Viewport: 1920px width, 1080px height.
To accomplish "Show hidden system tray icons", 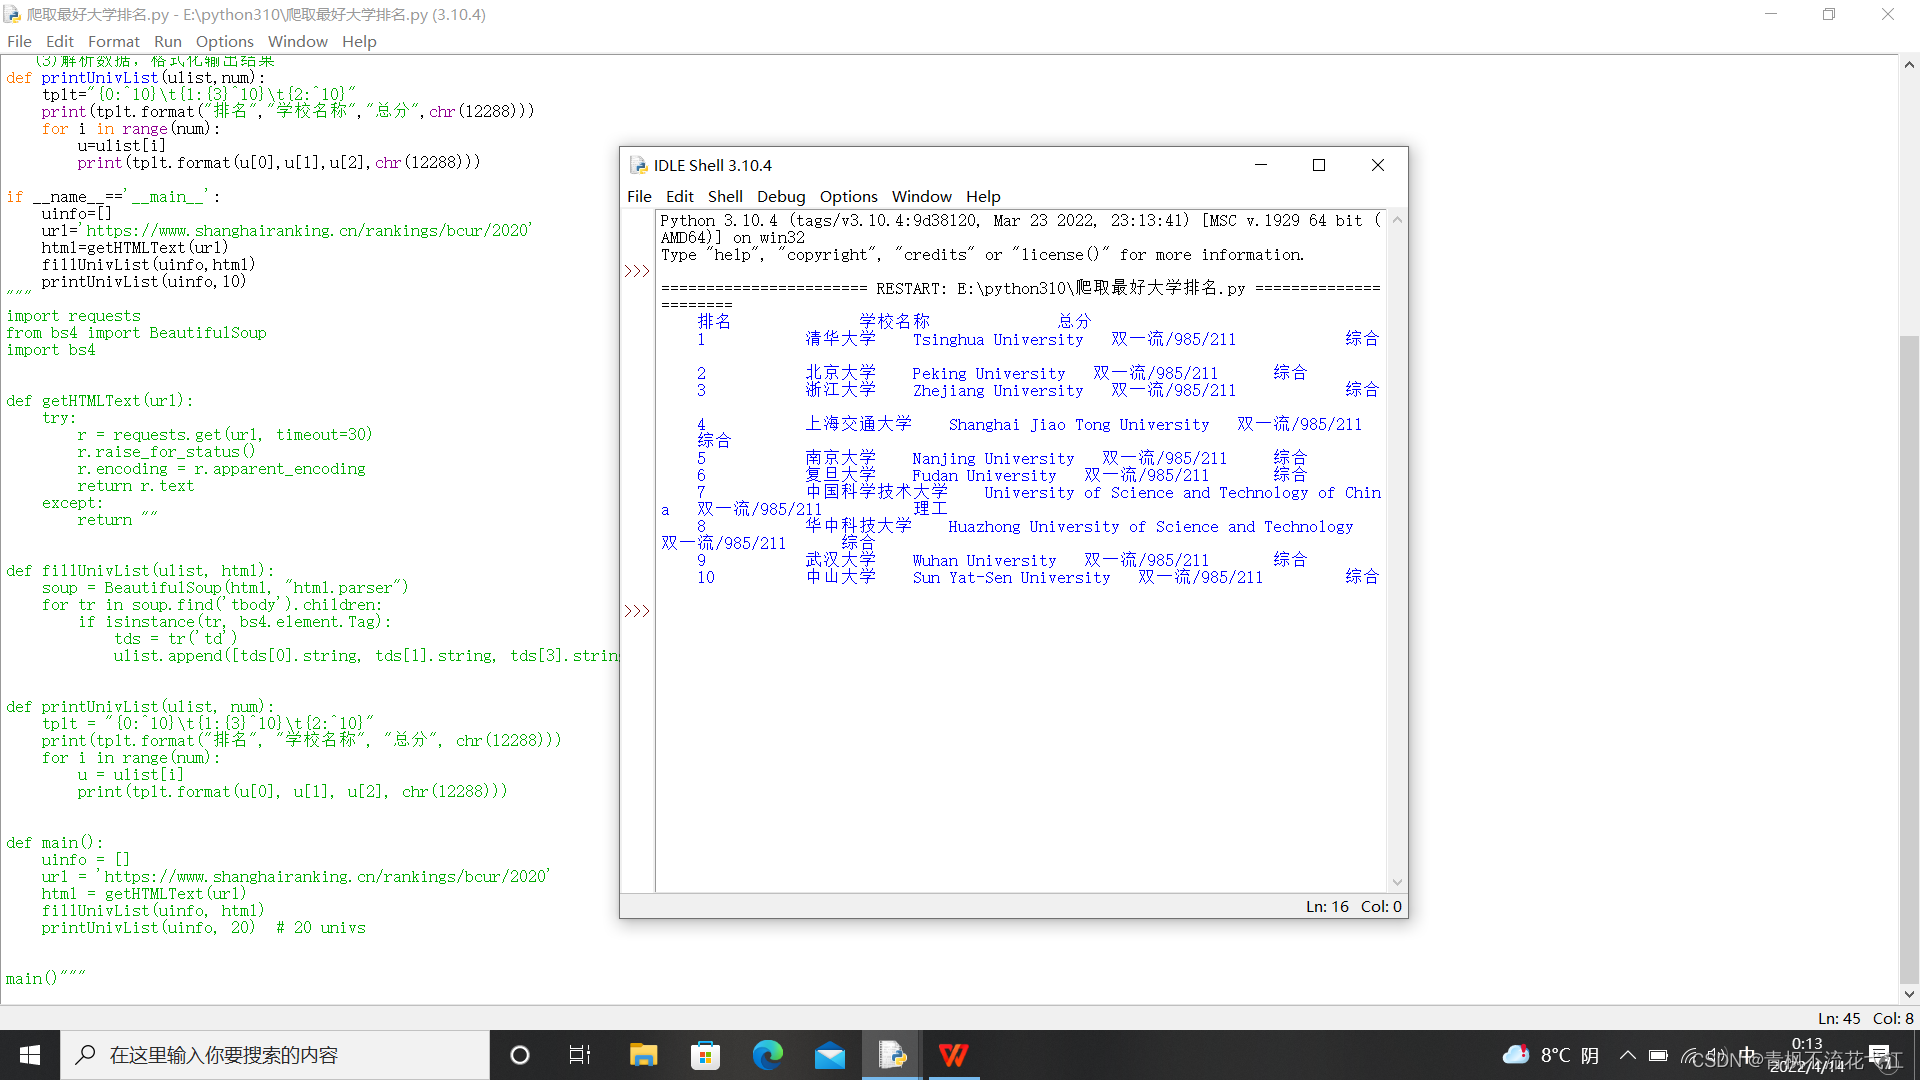I will pyautogui.click(x=1627, y=1055).
